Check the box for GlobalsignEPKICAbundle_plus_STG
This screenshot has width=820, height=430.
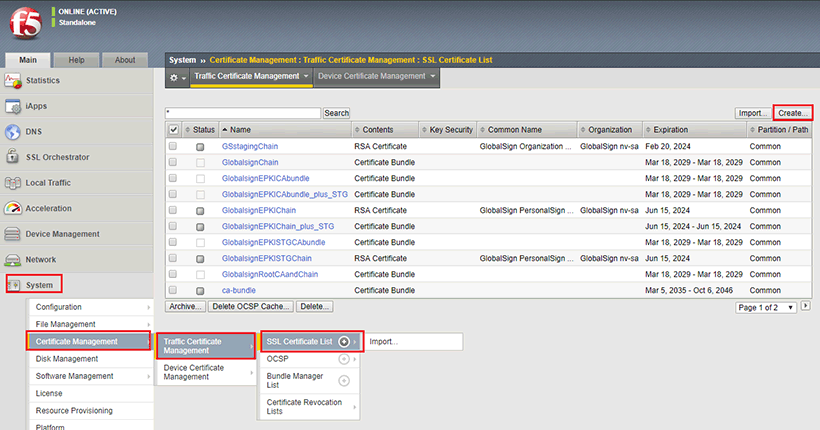173,194
